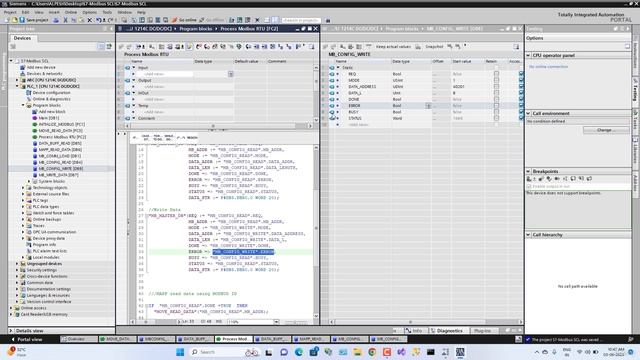This screenshot has height=360, width=640.
Task: Click the Go online button
Action: [x=184, y=20]
